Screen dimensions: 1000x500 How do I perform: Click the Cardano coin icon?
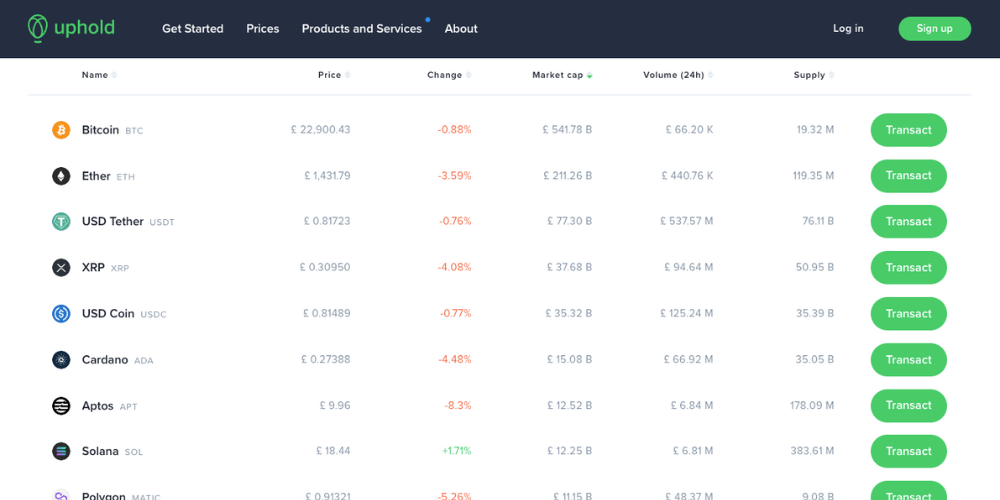[61, 360]
